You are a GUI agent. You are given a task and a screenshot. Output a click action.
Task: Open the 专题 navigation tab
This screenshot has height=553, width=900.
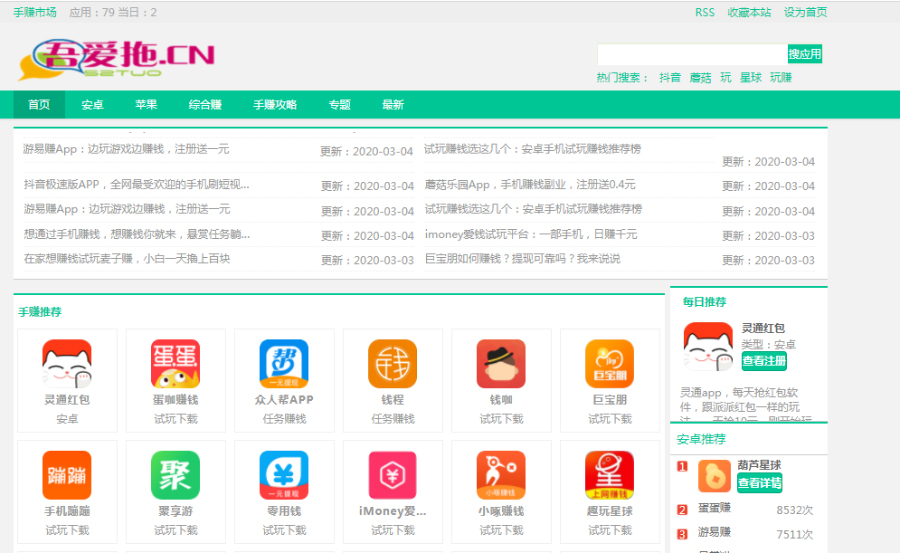click(x=339, y=105)
